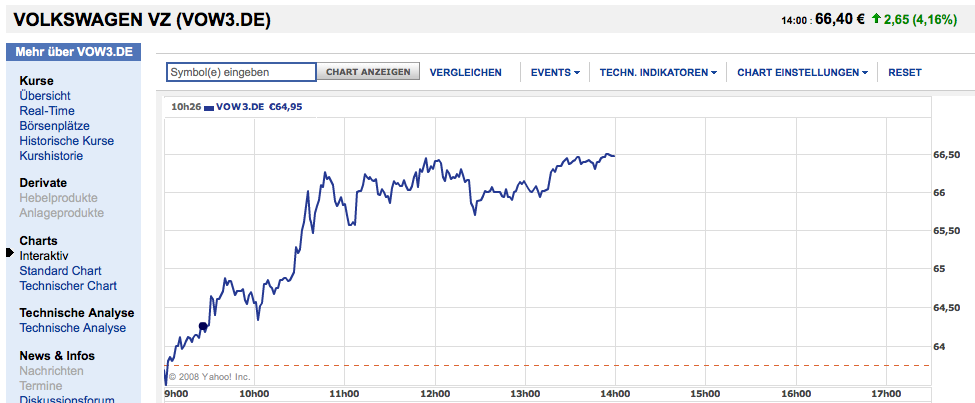Image resolution: width=975 pixels, height=403 pixels.
Task: Click the News & Infos heading
Action: 57,356
